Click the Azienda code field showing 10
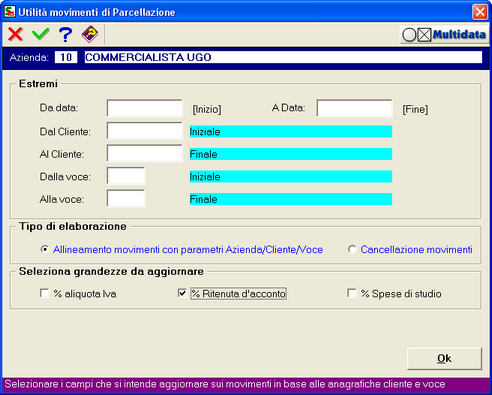Image resolution: width=492 pixels, height=395 pixels. pyautogui.click(x=66, y=57)
